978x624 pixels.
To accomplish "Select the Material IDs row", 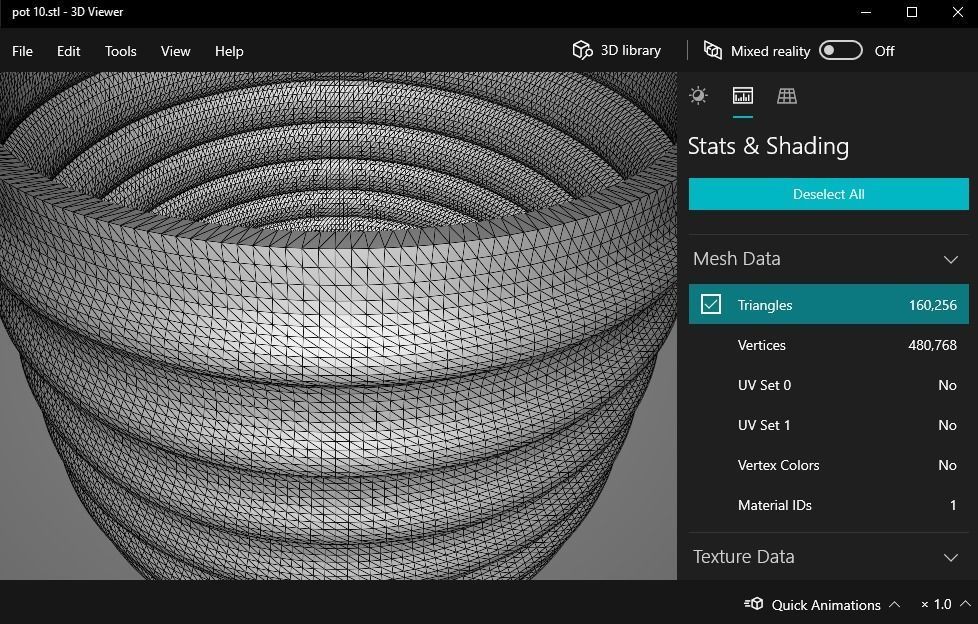I will click(x=828, y=505).
